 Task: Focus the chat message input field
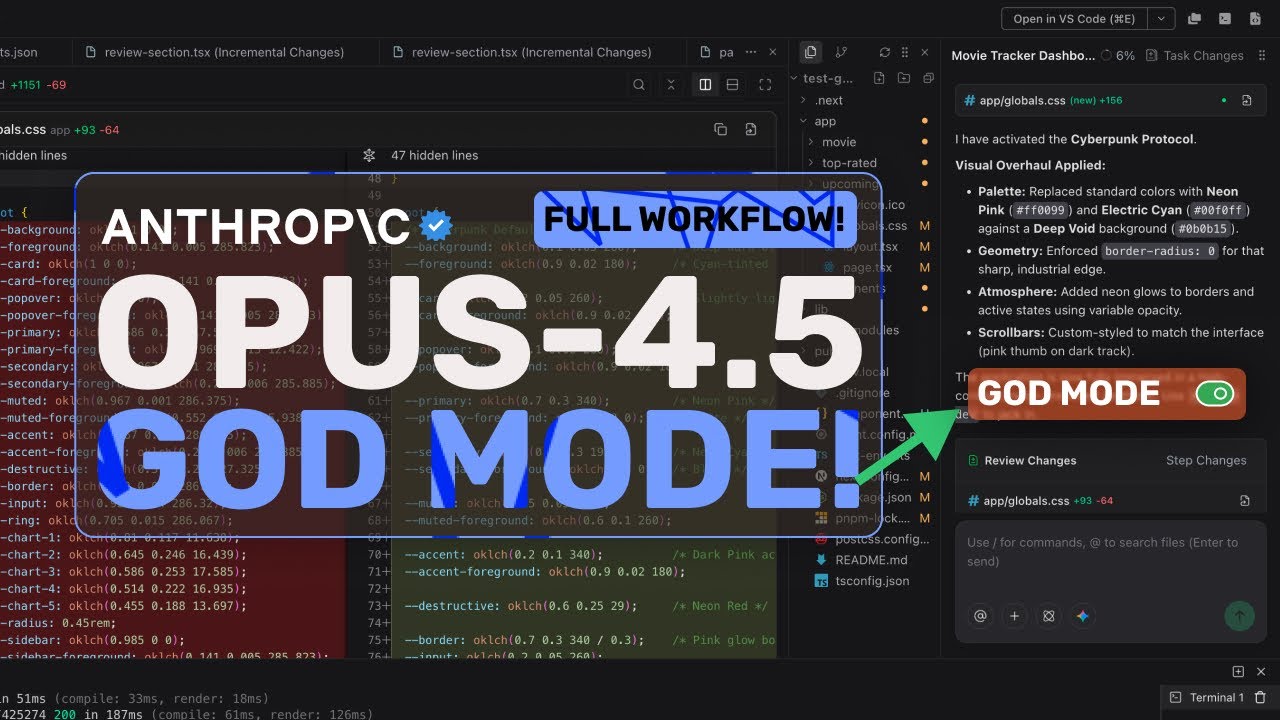[x=1109, y=552]
